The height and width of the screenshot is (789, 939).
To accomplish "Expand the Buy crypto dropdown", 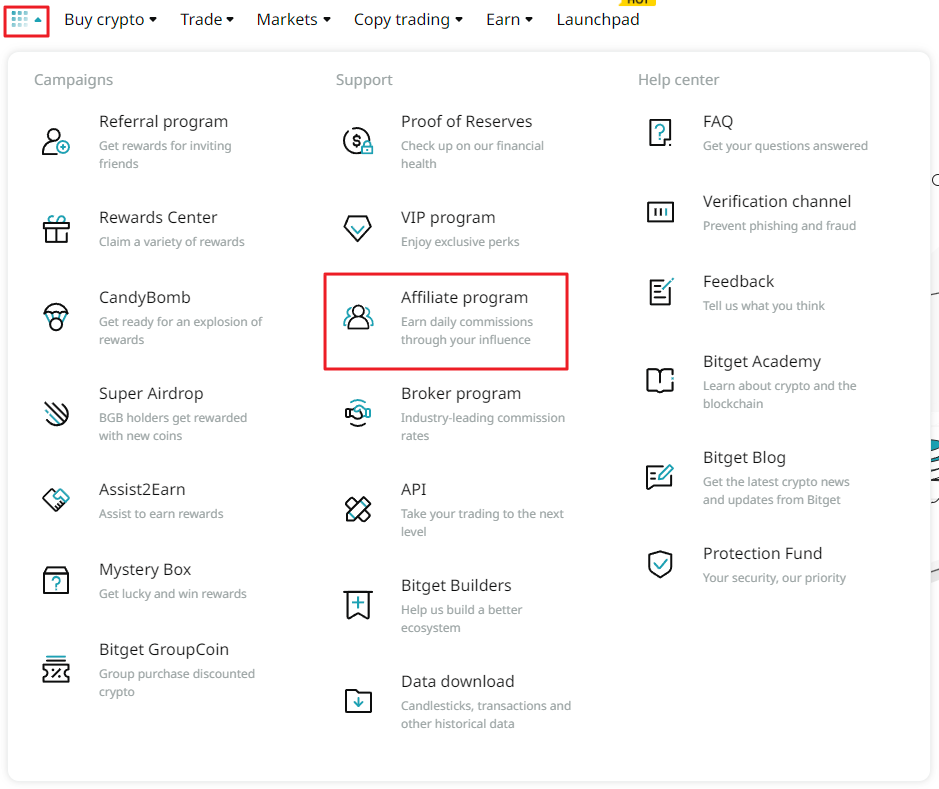I will coord(110,20).
